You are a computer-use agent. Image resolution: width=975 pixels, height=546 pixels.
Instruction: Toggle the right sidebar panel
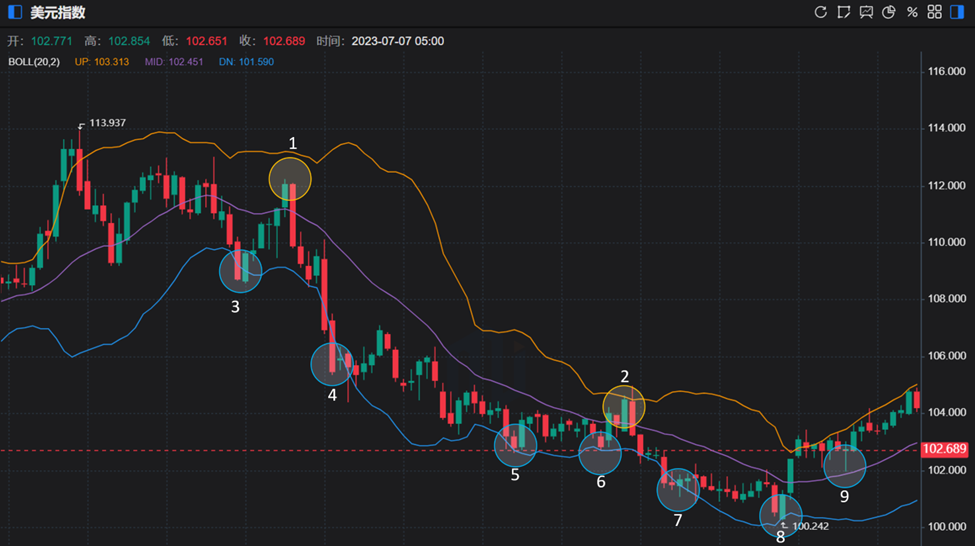pos(958,12)
